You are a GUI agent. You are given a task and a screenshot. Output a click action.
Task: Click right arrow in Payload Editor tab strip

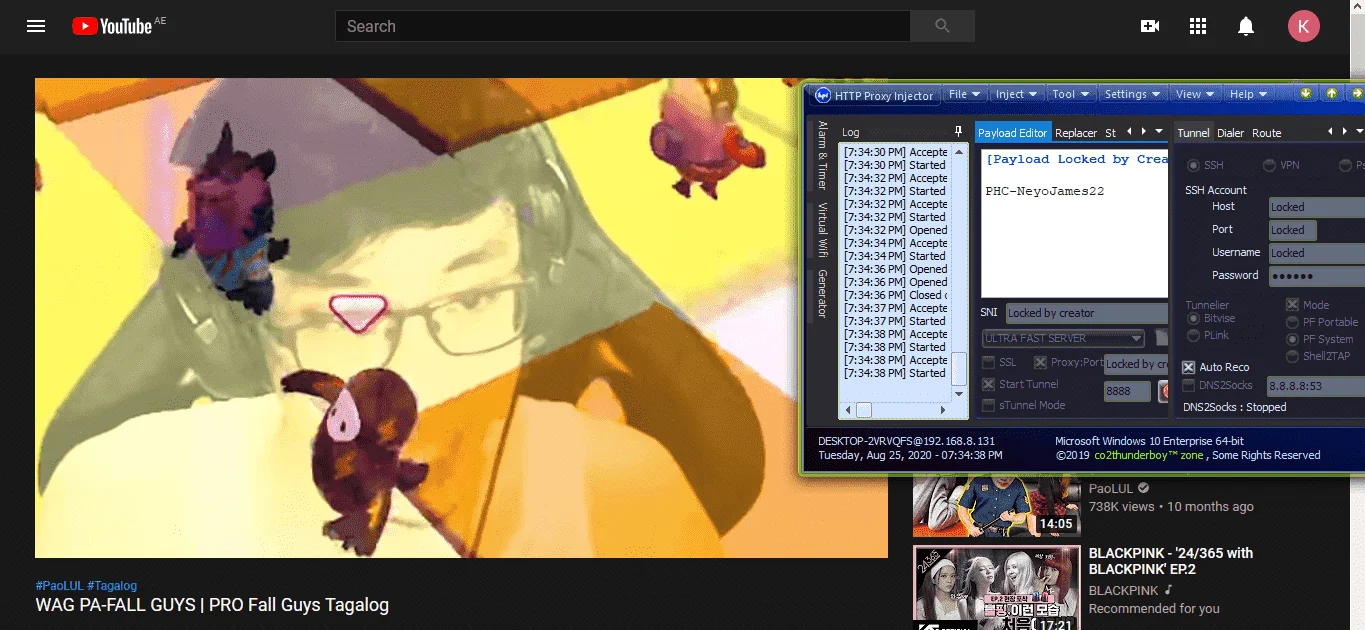tap(1144, 131)
